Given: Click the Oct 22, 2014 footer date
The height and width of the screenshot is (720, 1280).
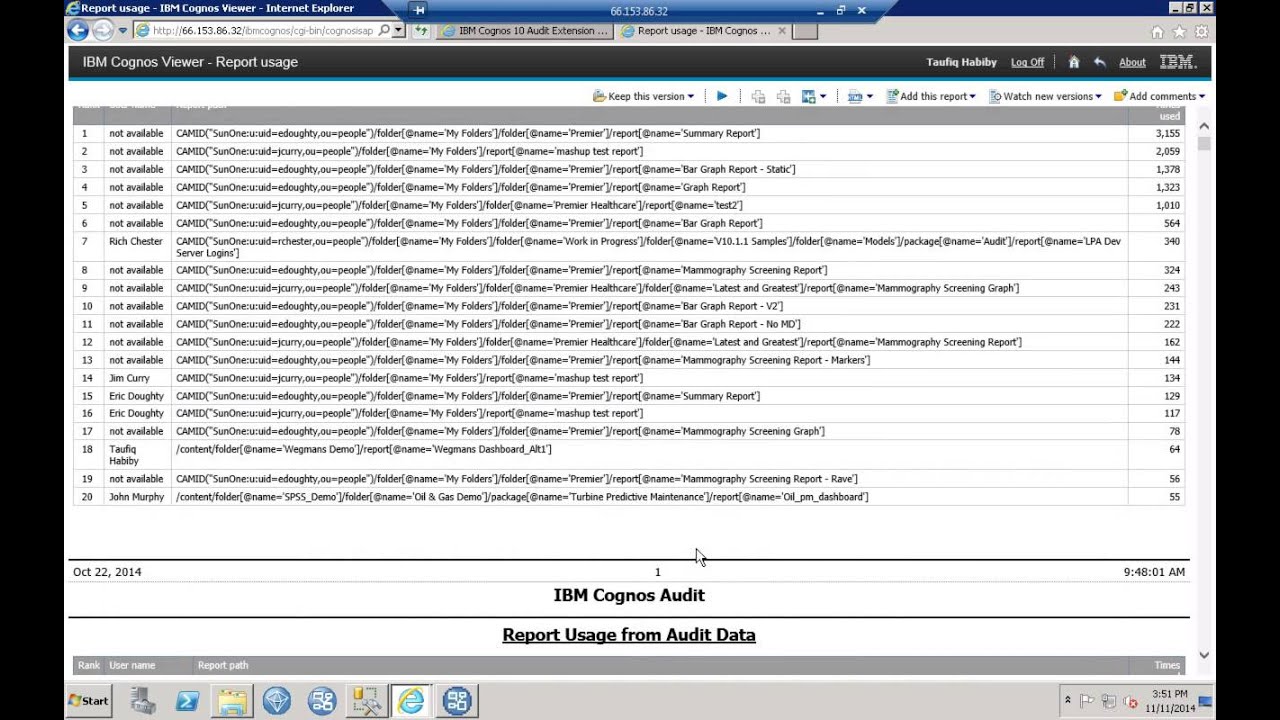Looking at the screenshot, I should tap(107, 572).
